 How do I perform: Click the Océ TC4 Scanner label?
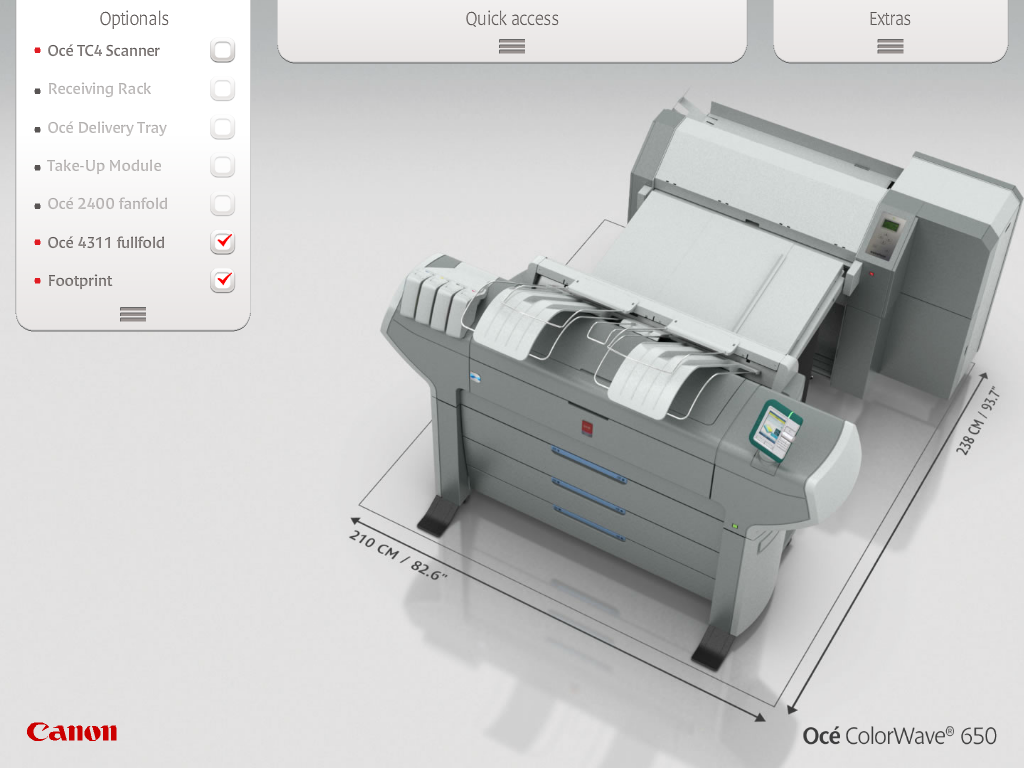click(x=103, y=51)
